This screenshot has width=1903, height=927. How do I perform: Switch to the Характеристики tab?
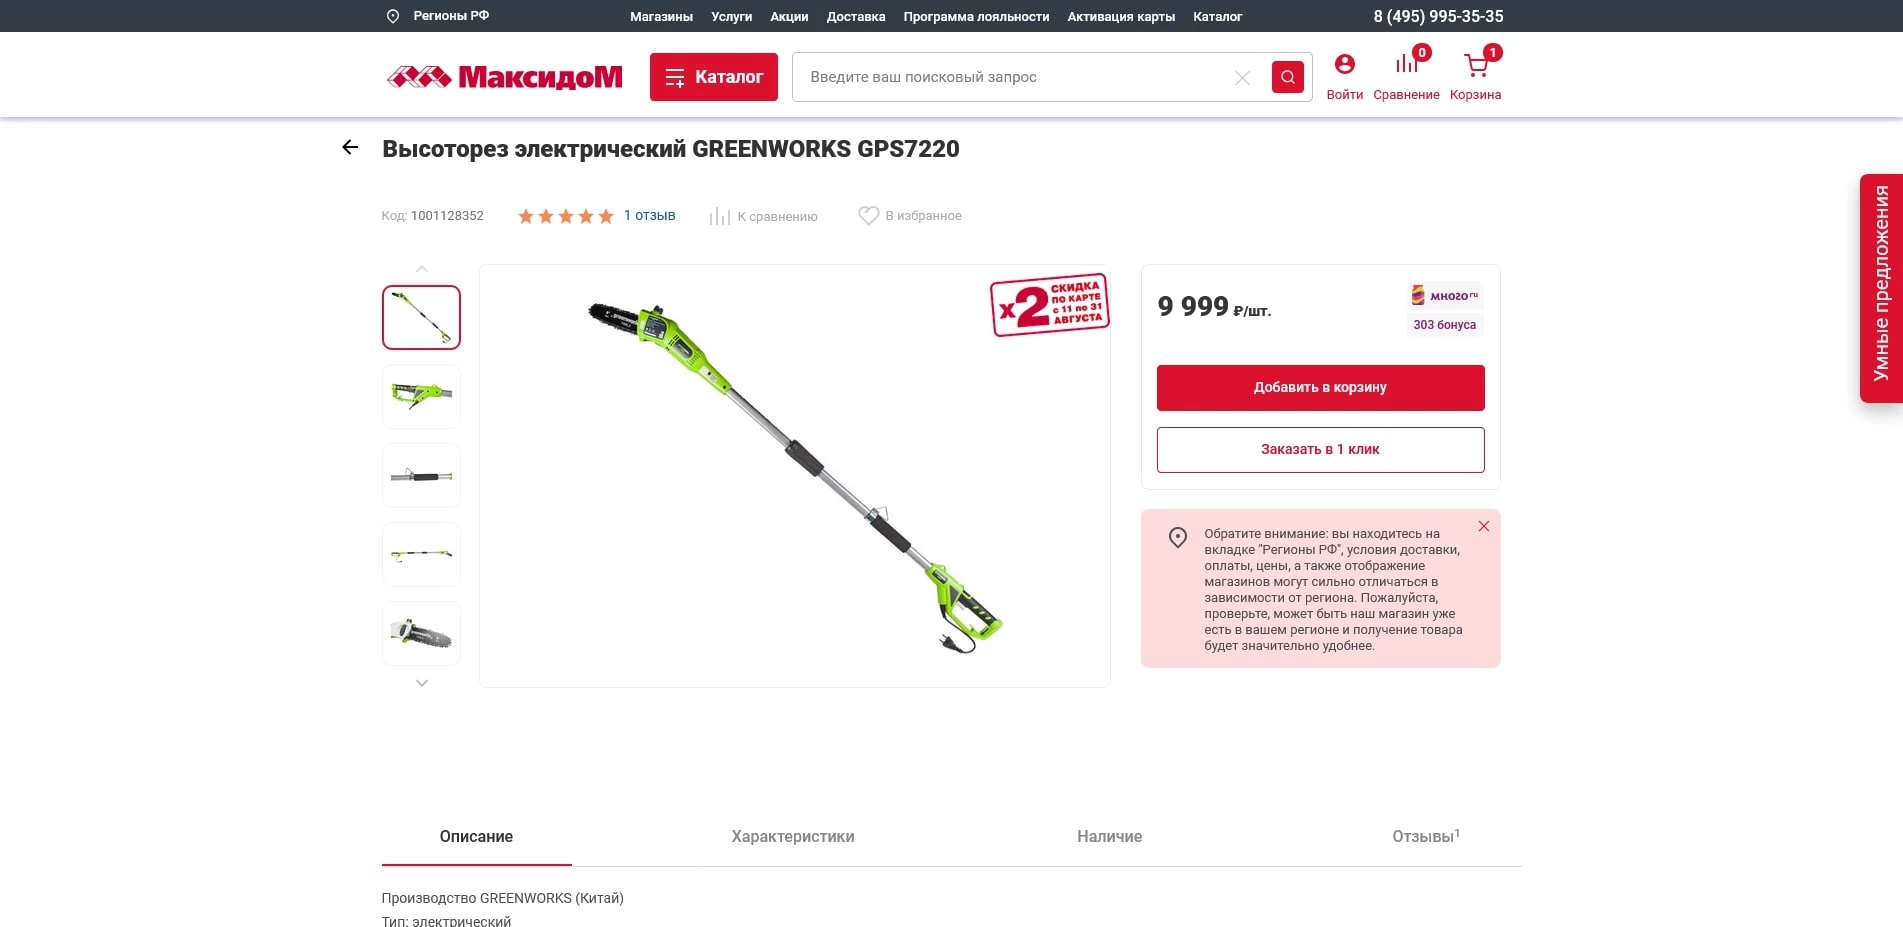pos(793,837)
